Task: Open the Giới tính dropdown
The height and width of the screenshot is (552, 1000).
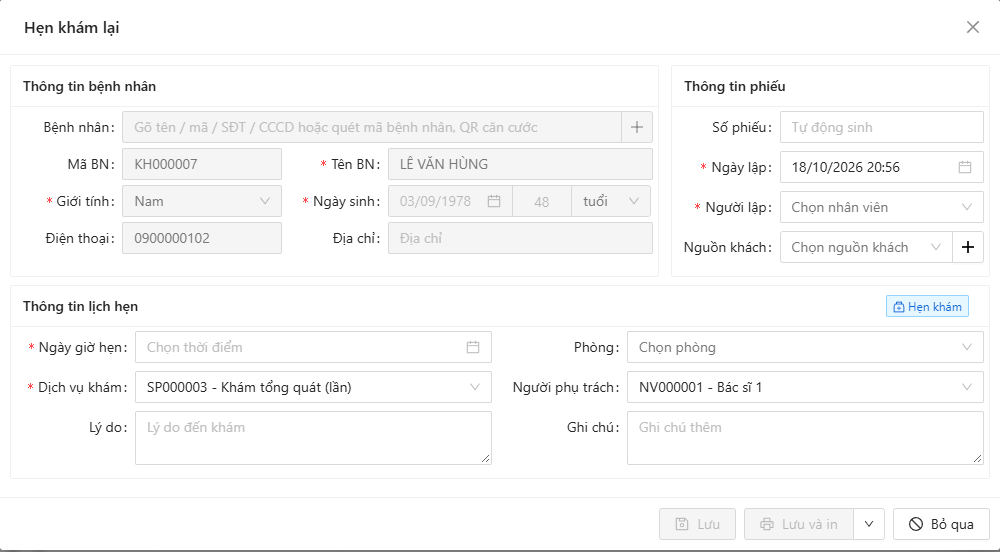Action: 202,201
